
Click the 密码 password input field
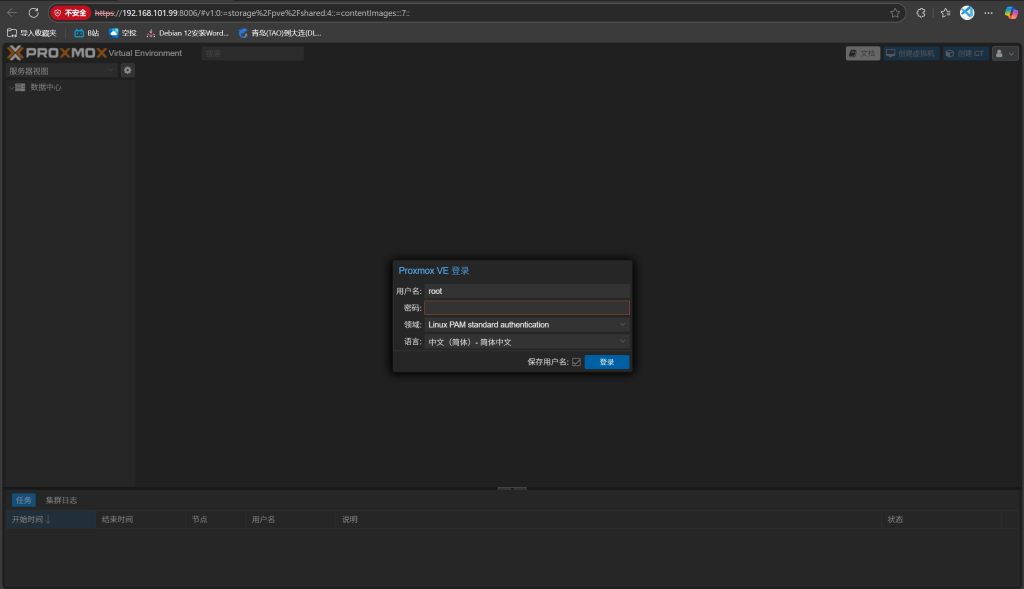[x=527, y=308]
